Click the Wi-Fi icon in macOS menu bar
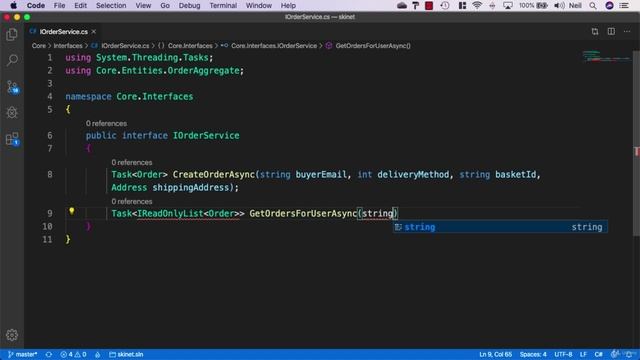640x360 pixels. point(477,5)
